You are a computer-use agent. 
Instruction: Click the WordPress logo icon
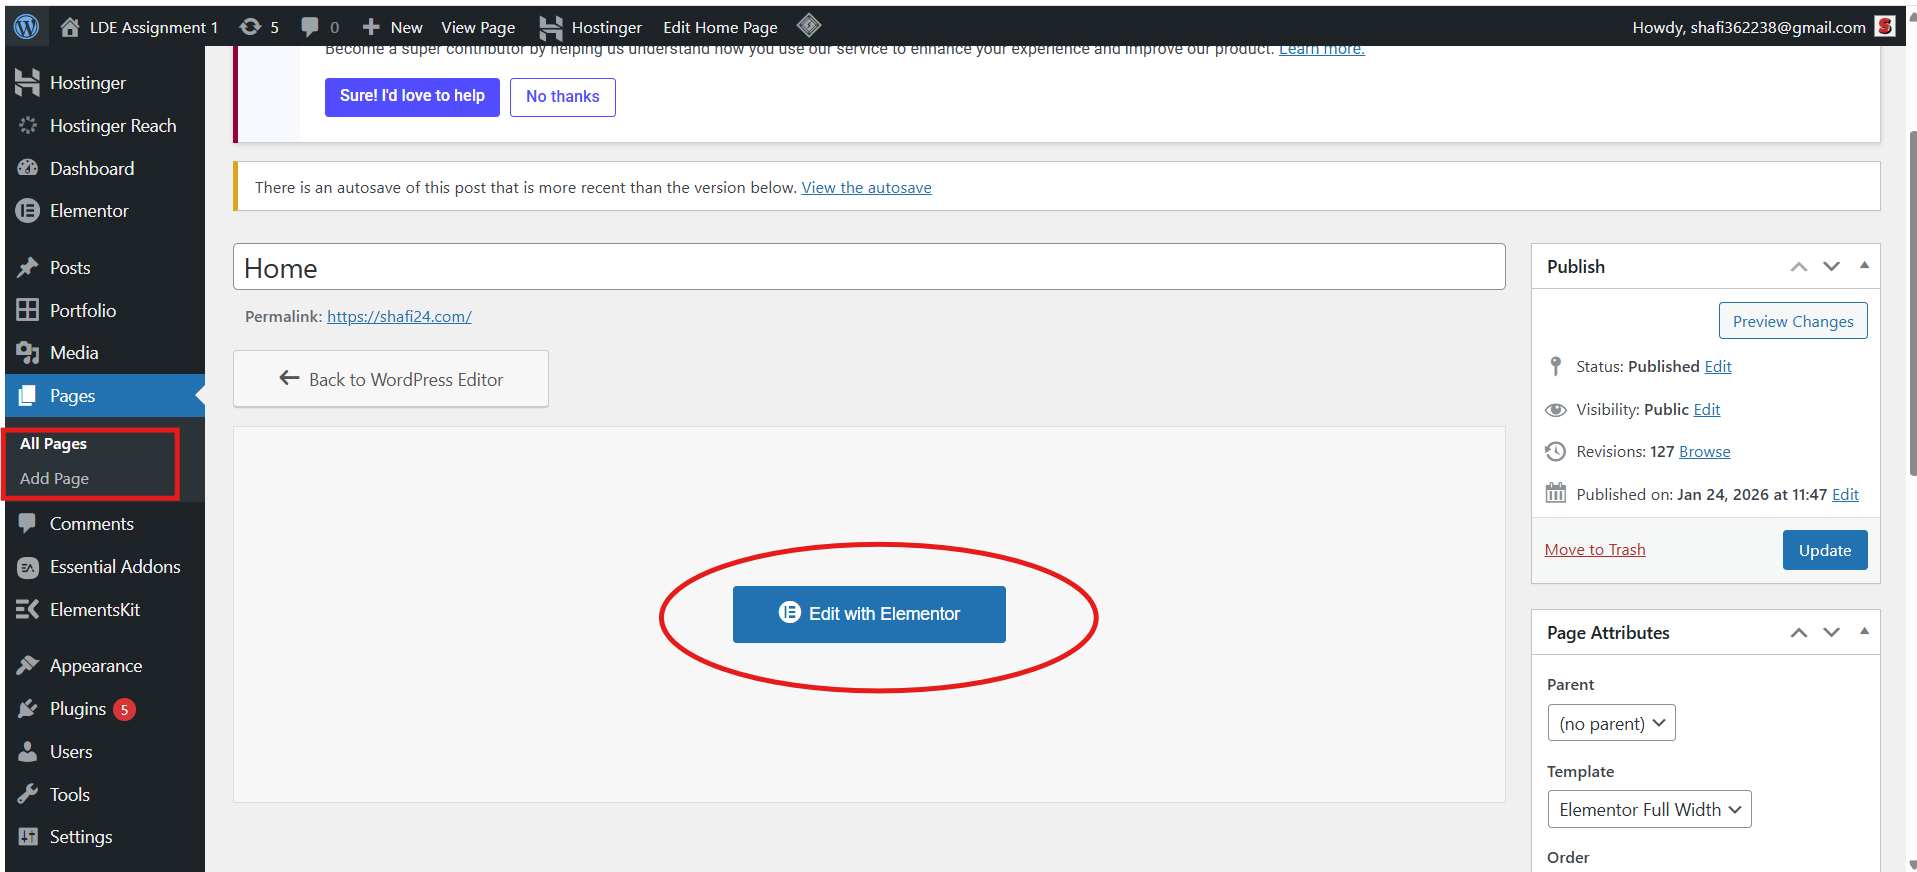[x=27, y=27]
